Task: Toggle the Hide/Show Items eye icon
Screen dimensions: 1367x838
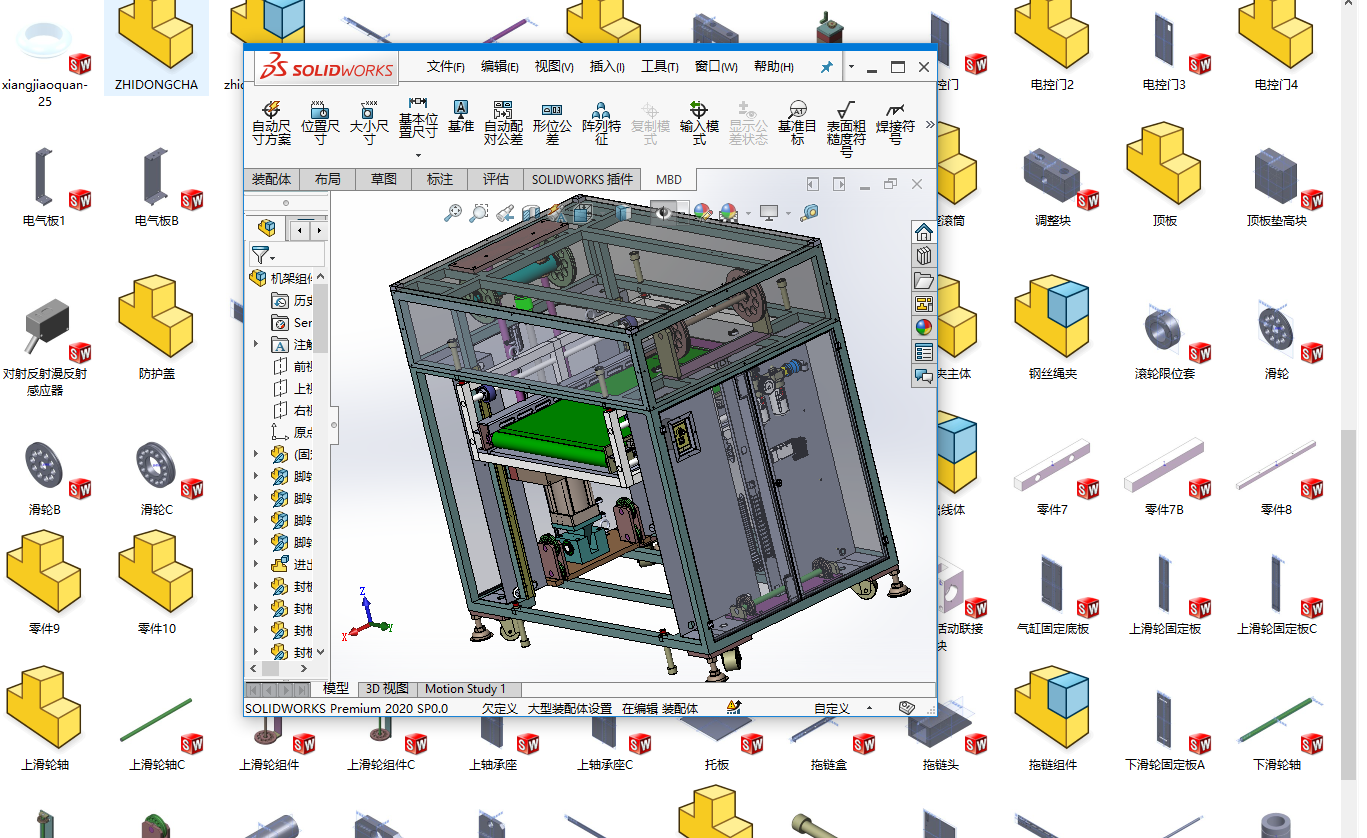Action: [x=663, y=212]
